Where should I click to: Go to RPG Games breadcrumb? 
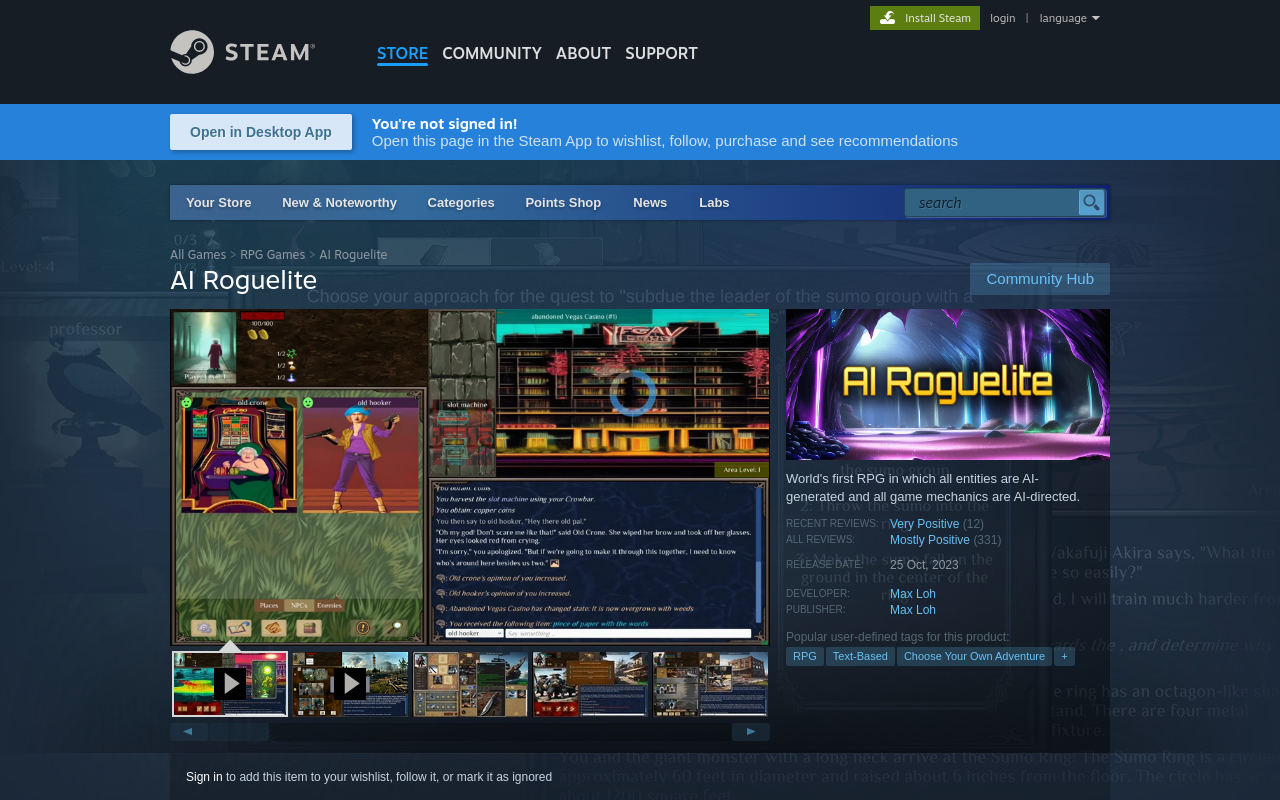pyautogui.click(x=272, y=255)
